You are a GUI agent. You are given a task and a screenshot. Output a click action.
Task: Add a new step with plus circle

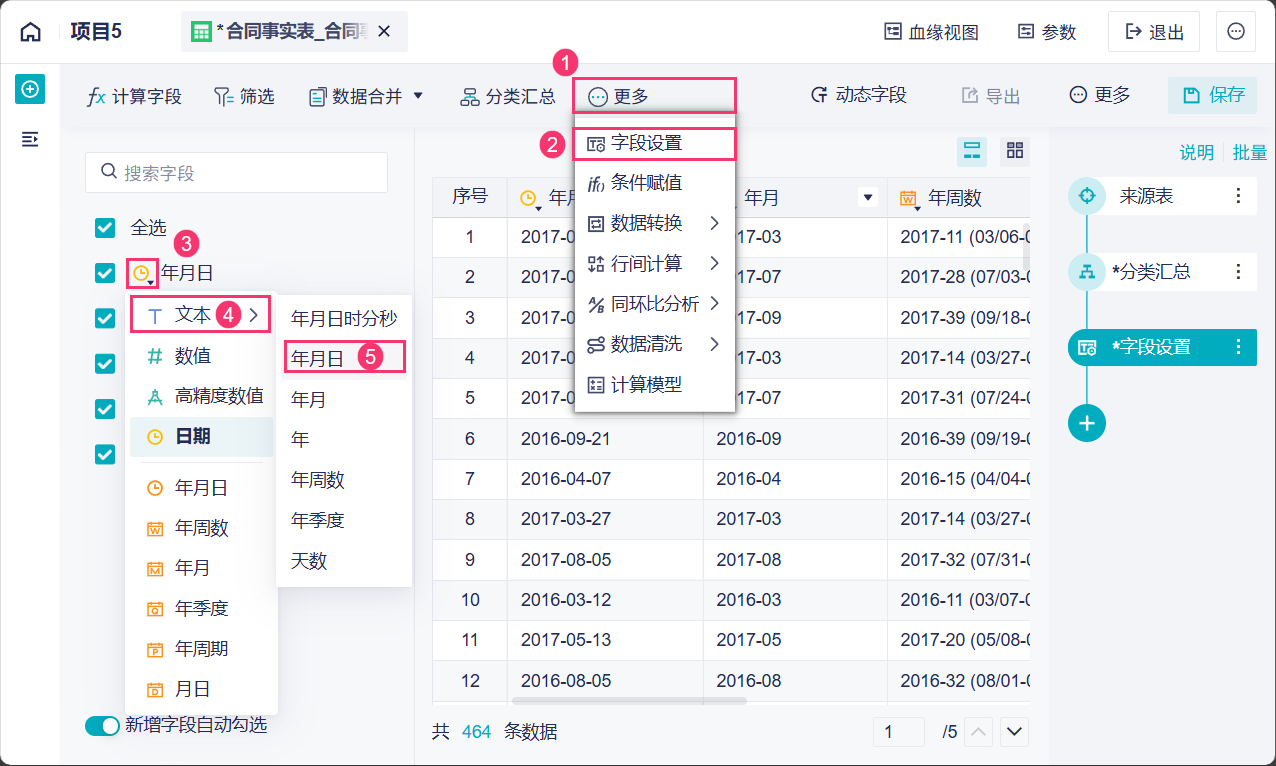click(x=1087, y=423)
